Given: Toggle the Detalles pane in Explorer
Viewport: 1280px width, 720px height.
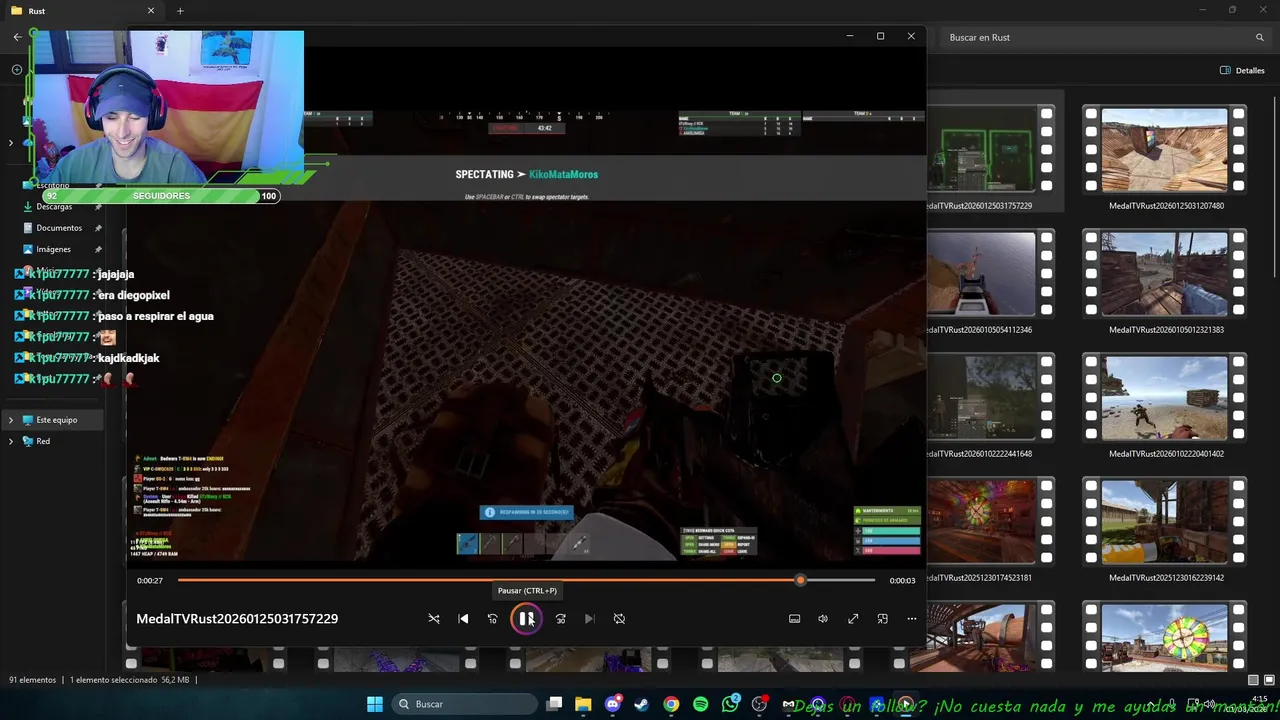Looking at the screenshot, I should point(1242,71).
